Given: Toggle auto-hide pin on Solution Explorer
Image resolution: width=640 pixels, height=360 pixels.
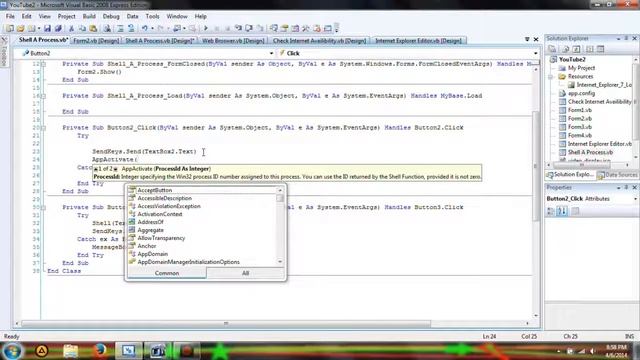Looking at the screenshot, I should (x=627, y=38).
